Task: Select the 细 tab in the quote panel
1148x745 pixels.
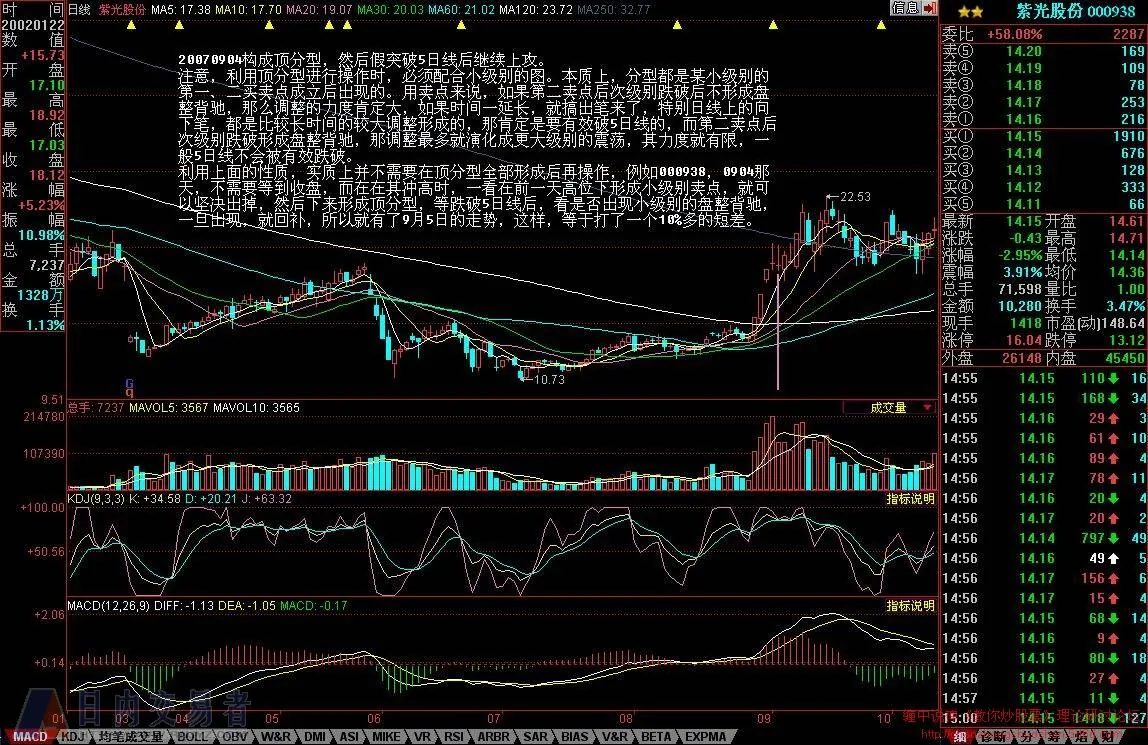Action: [x=961, y=737]
